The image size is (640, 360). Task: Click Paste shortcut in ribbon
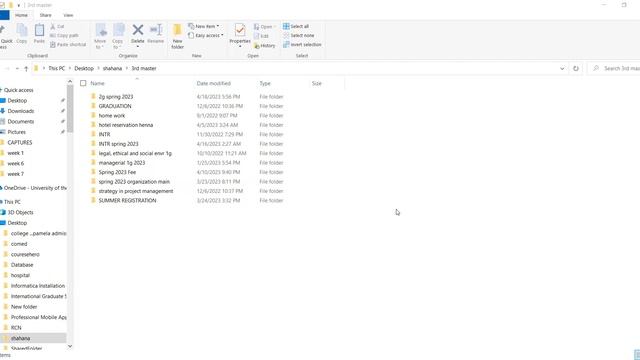pos(68,44)
